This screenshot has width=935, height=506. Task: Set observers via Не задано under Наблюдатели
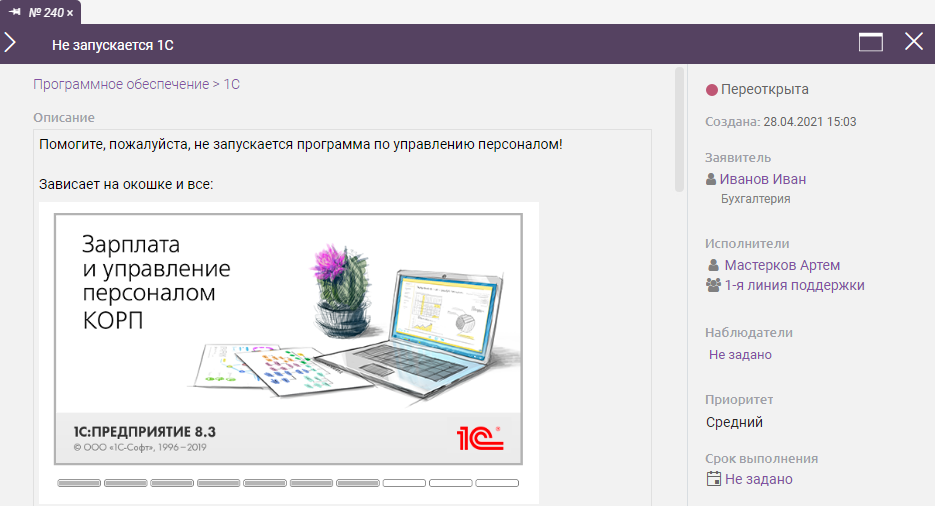740,355
